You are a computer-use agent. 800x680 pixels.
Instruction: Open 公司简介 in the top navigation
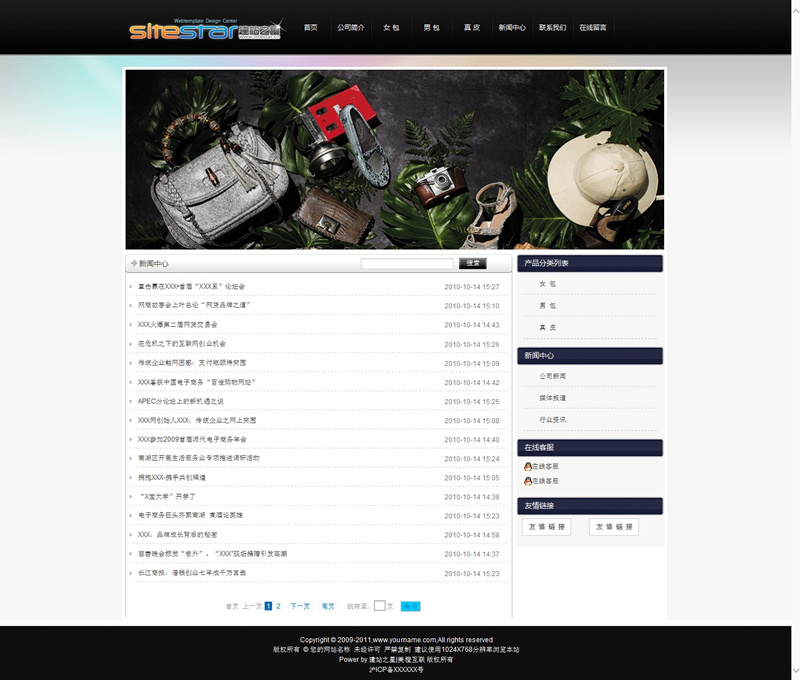click(x=351, y=28)
